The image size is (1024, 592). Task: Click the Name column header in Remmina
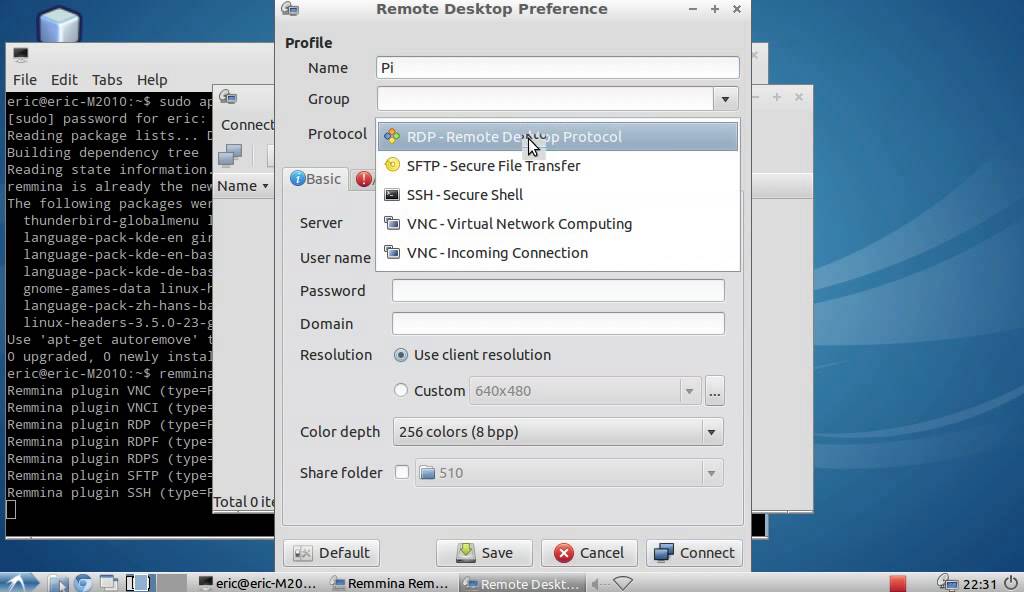pyautogui.click(x=243, y=186)
